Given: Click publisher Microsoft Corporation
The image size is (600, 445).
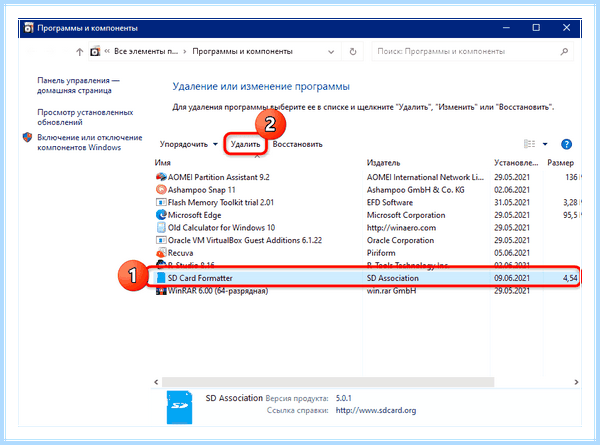Looking at the screenshot, I should (x=406, y=215).
